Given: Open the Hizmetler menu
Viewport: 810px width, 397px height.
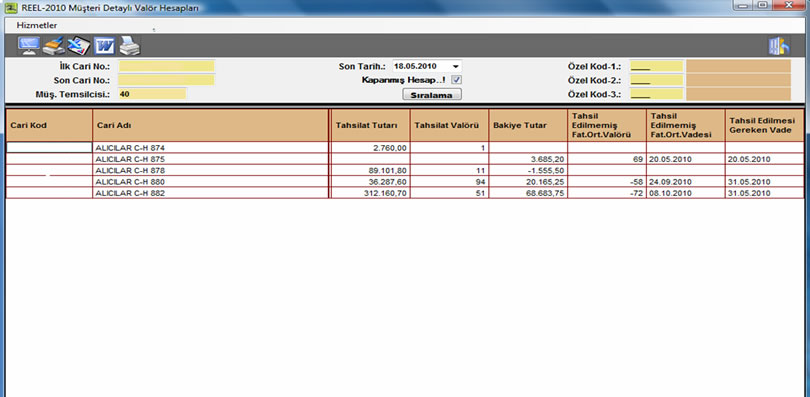Looking at the screenshot, I should [37, 25].
